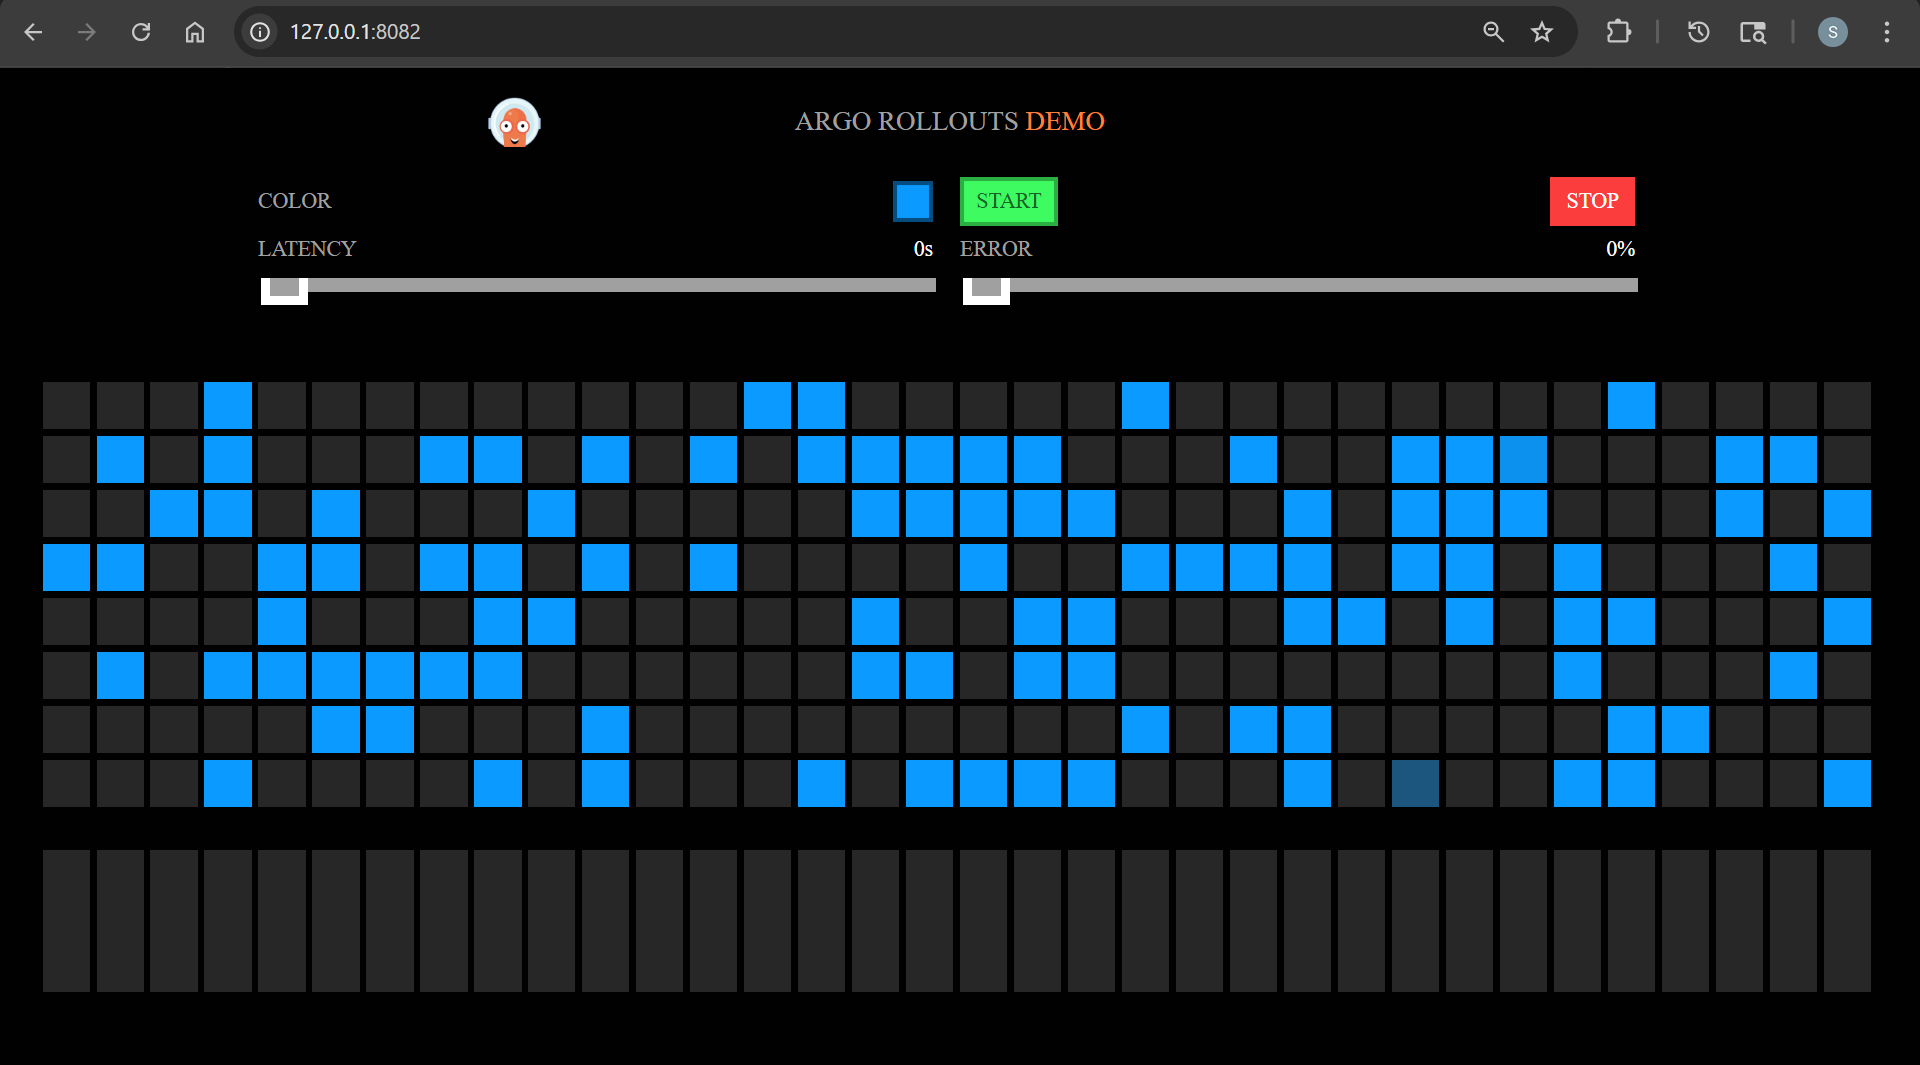Reload the current page
Screen dimensions: 1920x1065
[141, 32]
